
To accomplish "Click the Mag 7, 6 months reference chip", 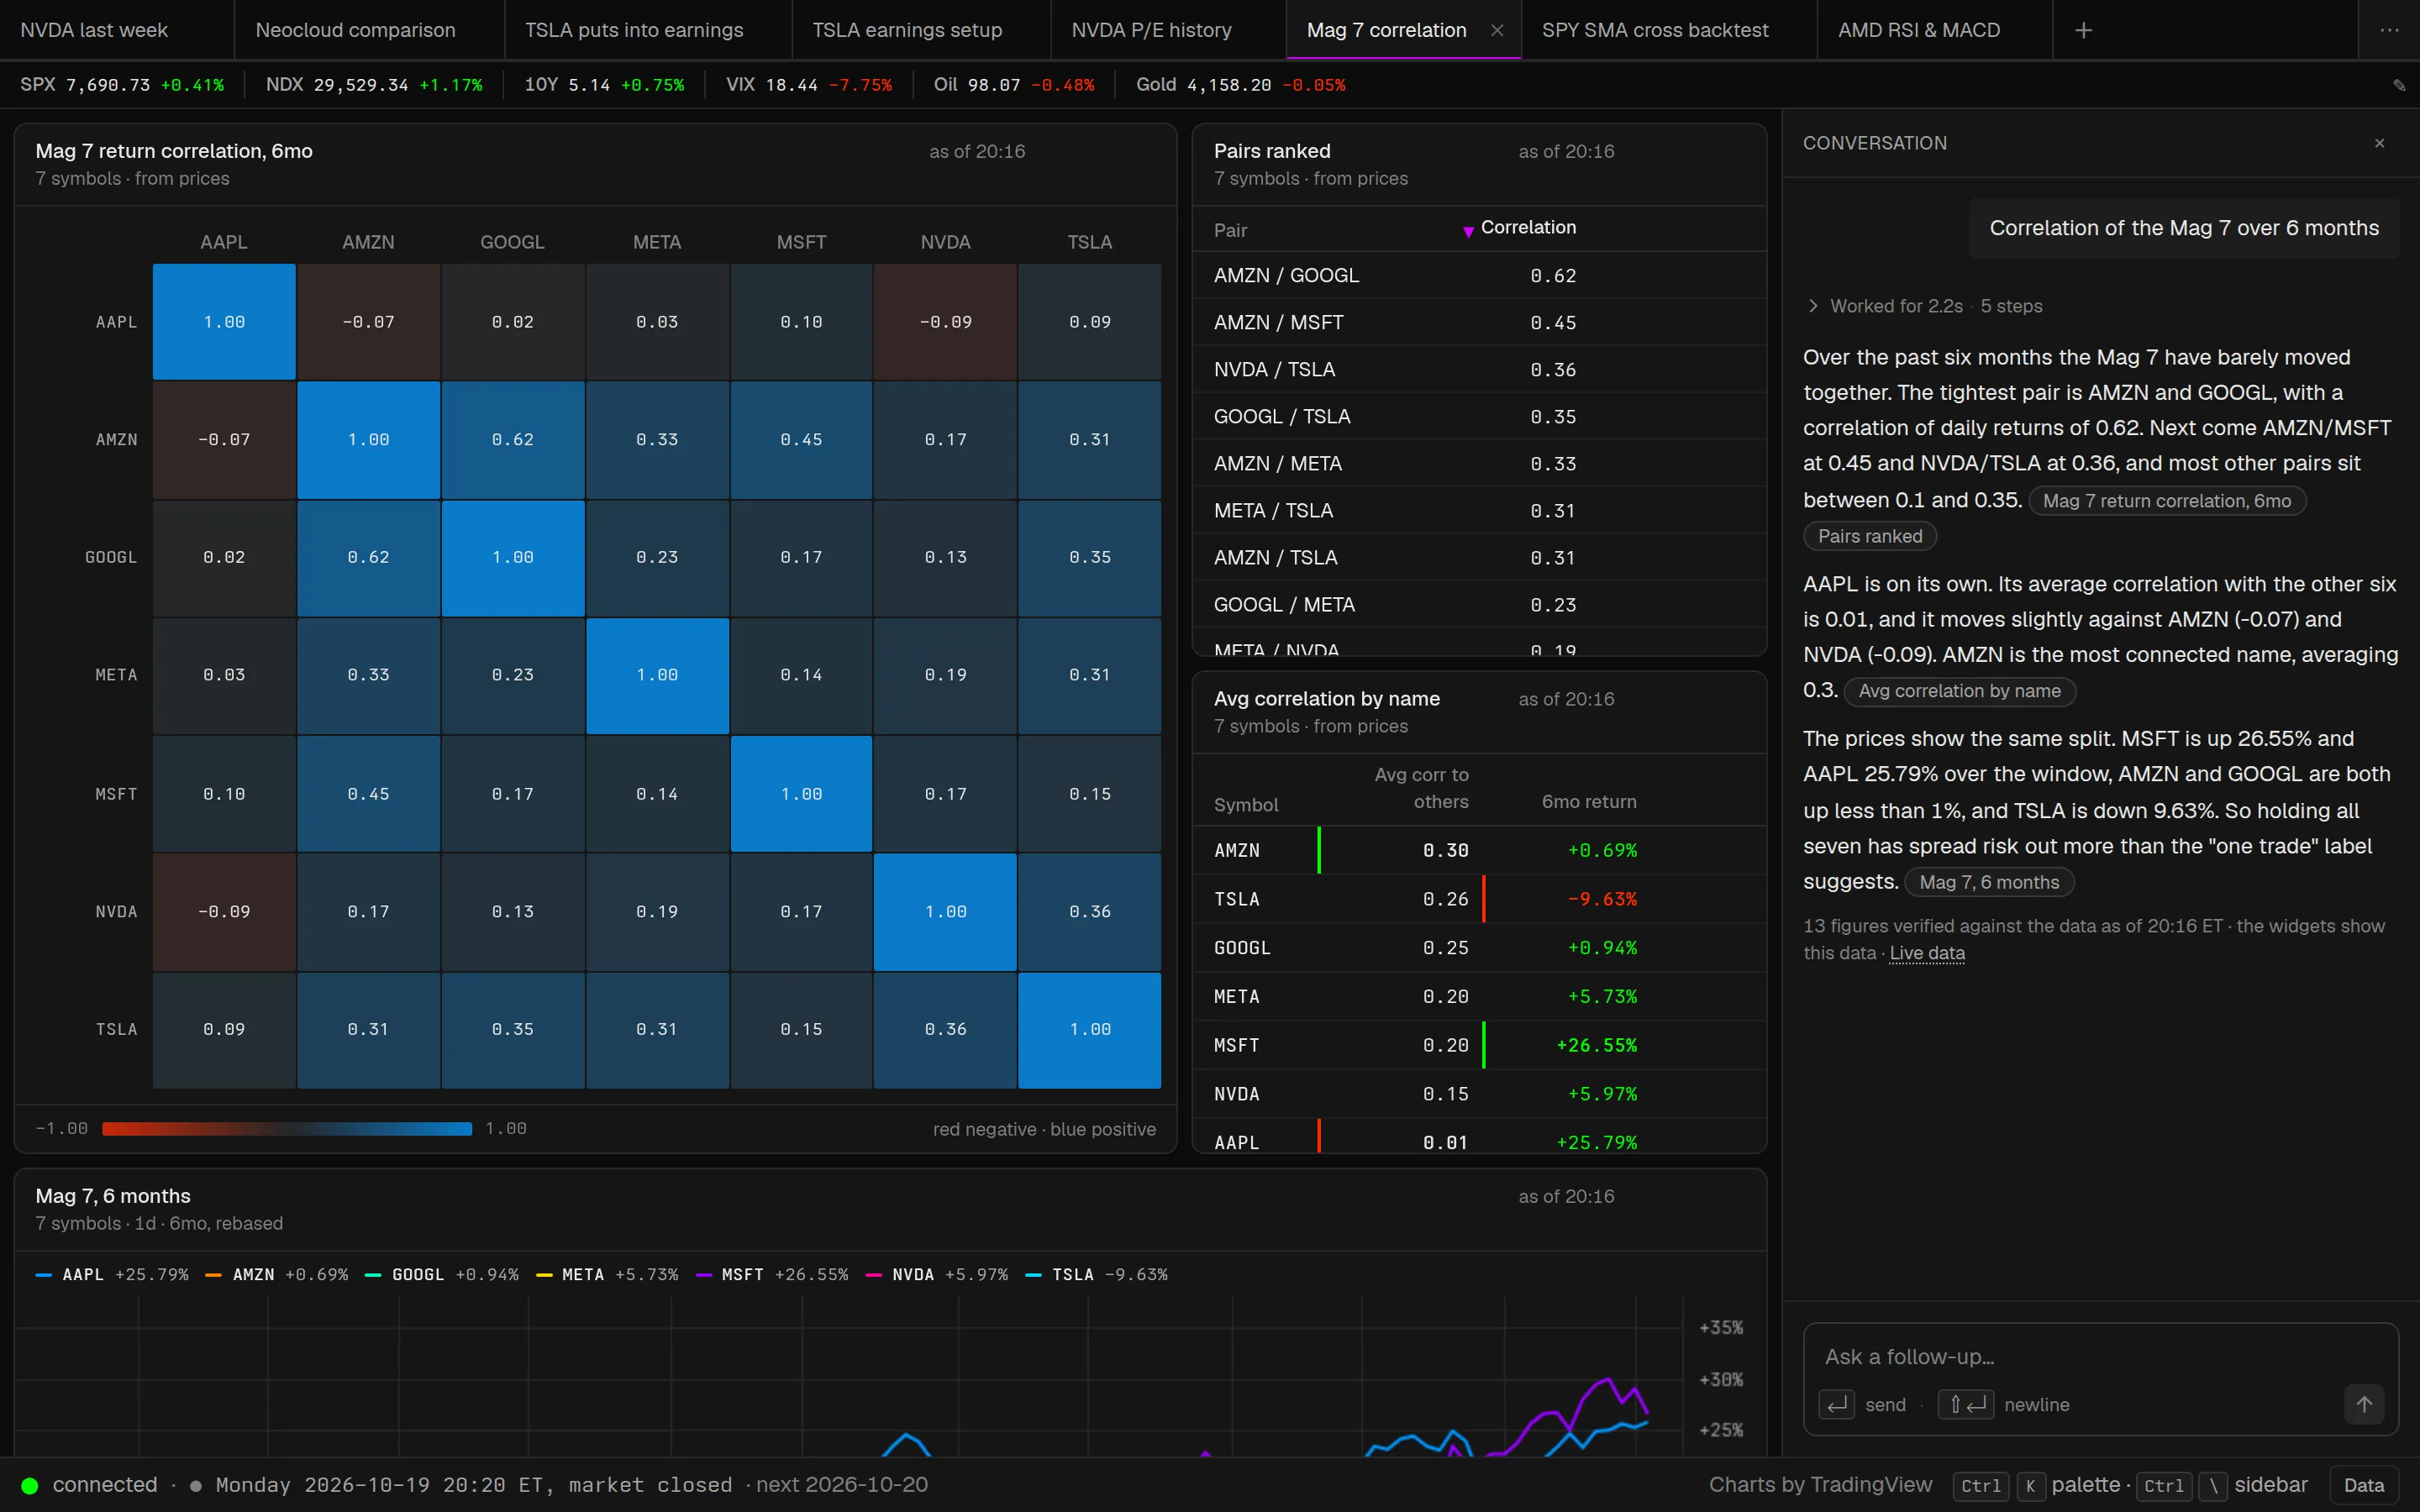I will point(1989,882).
